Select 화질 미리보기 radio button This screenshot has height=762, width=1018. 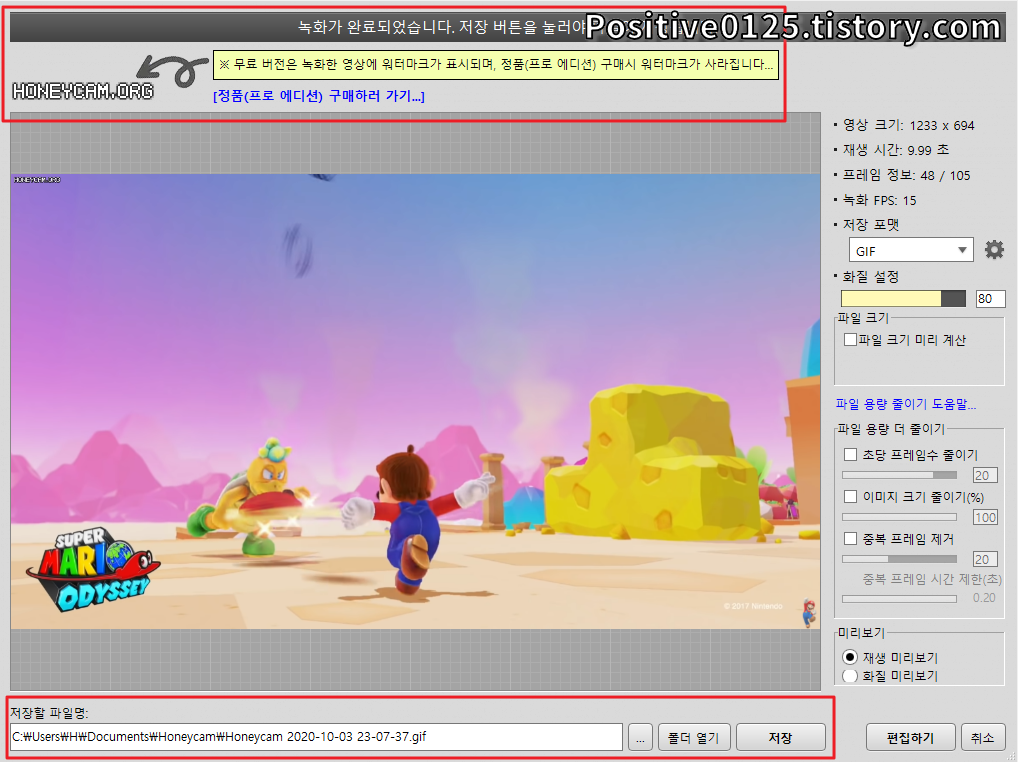[850, 676]
